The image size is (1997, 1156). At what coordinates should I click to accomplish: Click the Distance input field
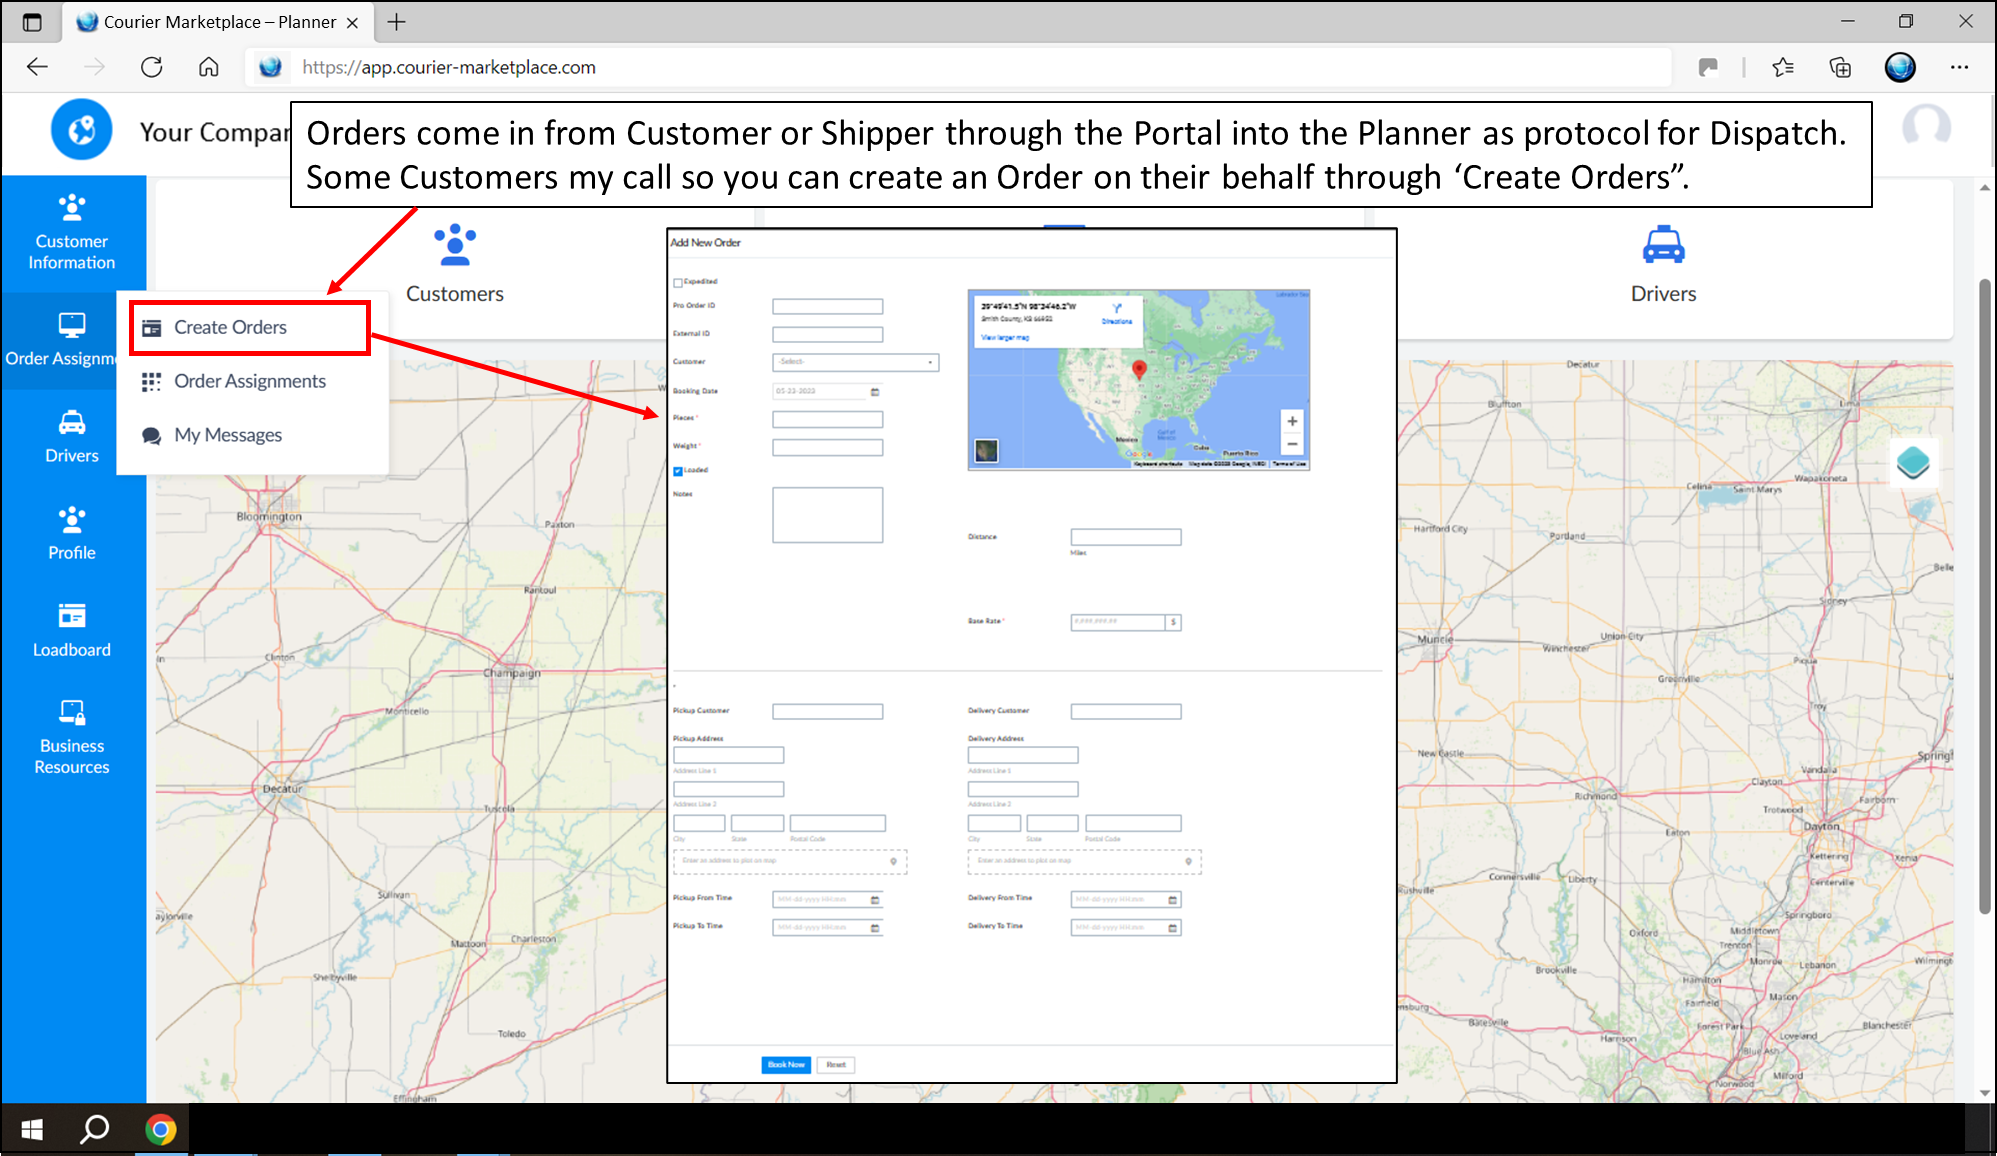click(x=1126, y=537)
